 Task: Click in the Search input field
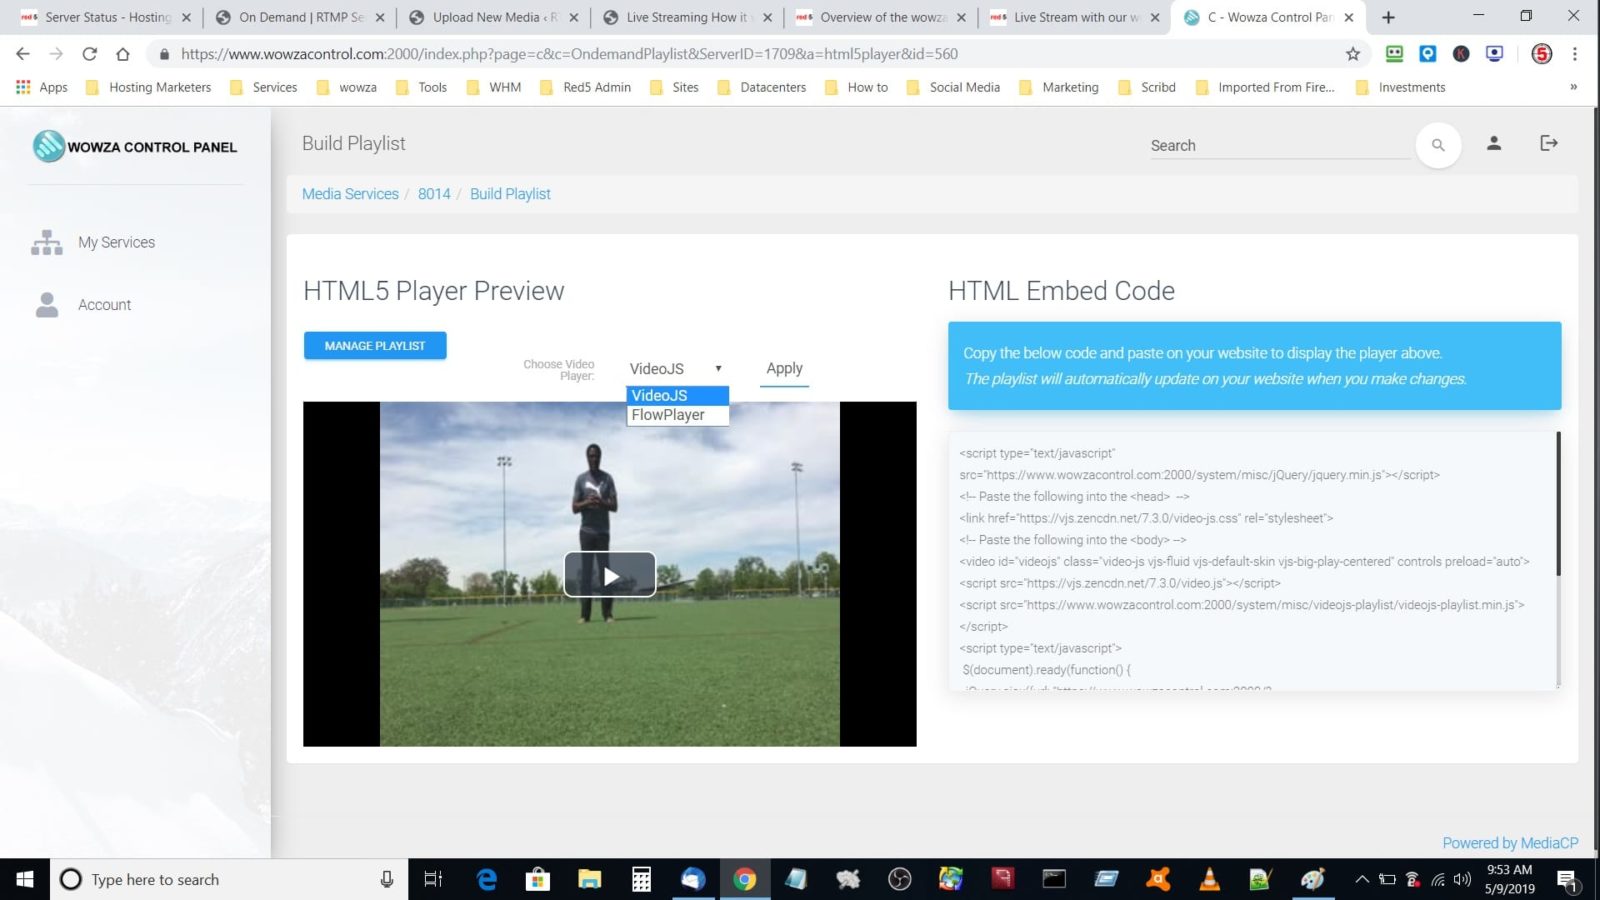click(x=1280, y=145)
